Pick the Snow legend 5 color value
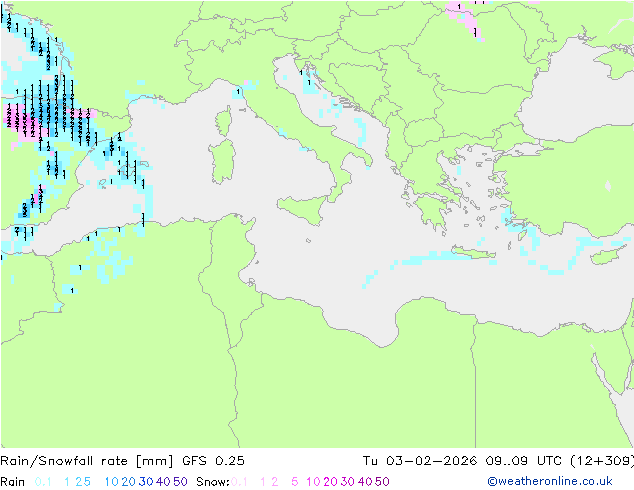 (295, 482)
